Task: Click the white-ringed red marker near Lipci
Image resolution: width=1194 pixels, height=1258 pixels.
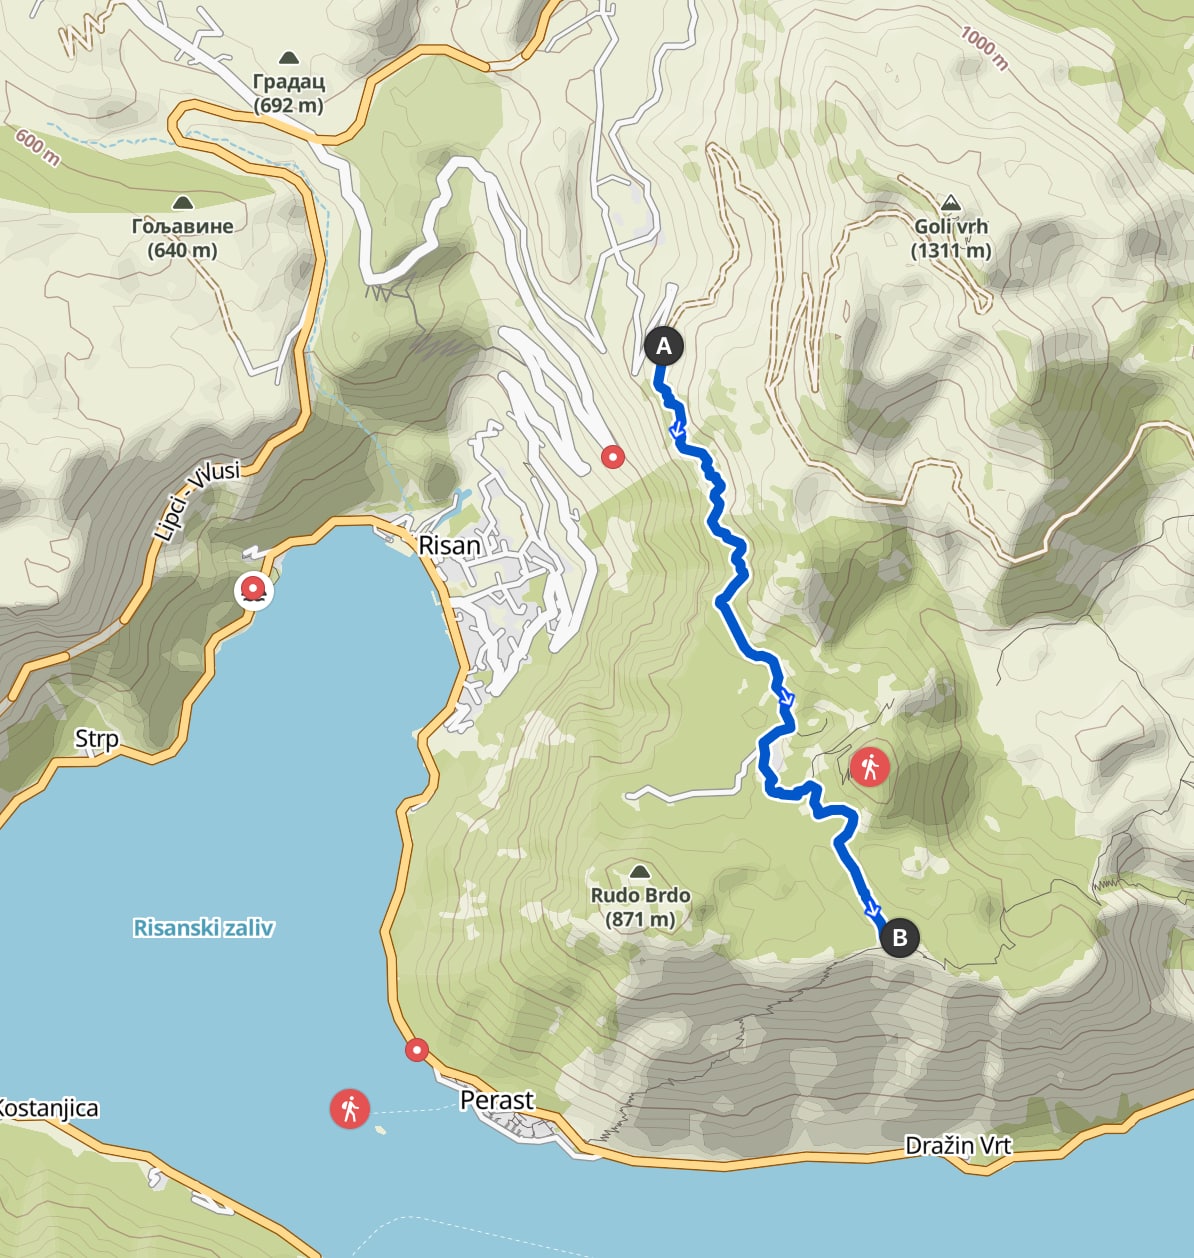Action: 253,590
